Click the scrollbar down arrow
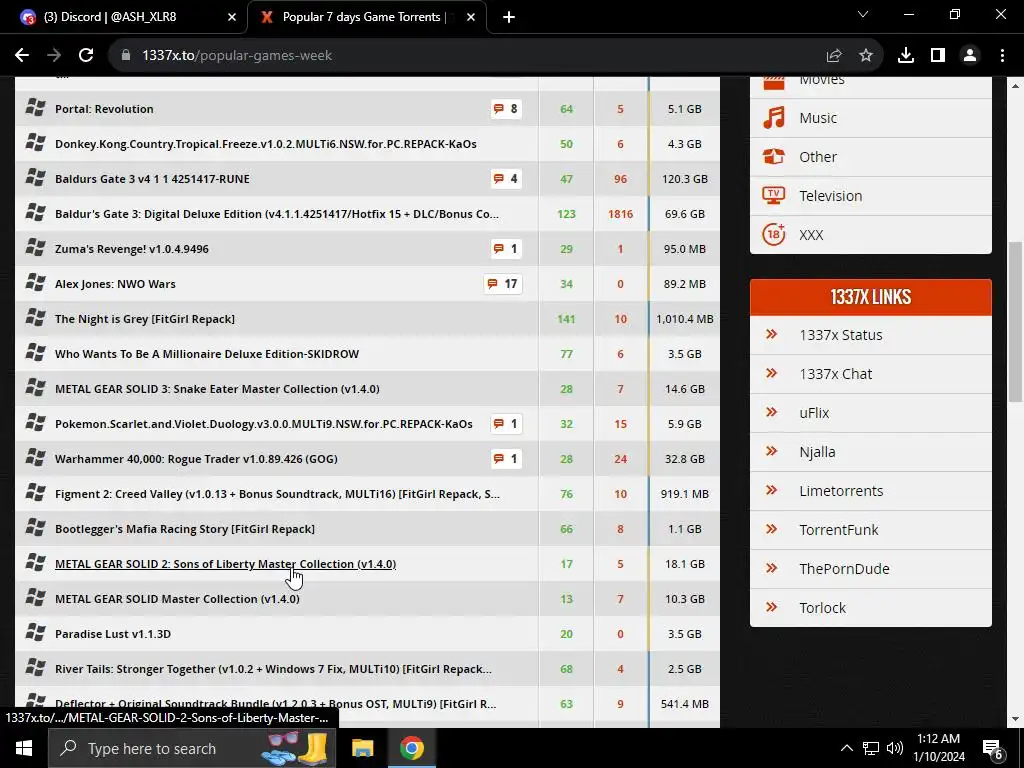Image resolution: width=1024 pixels, height=768 pixels. [x=1015, y=719]
